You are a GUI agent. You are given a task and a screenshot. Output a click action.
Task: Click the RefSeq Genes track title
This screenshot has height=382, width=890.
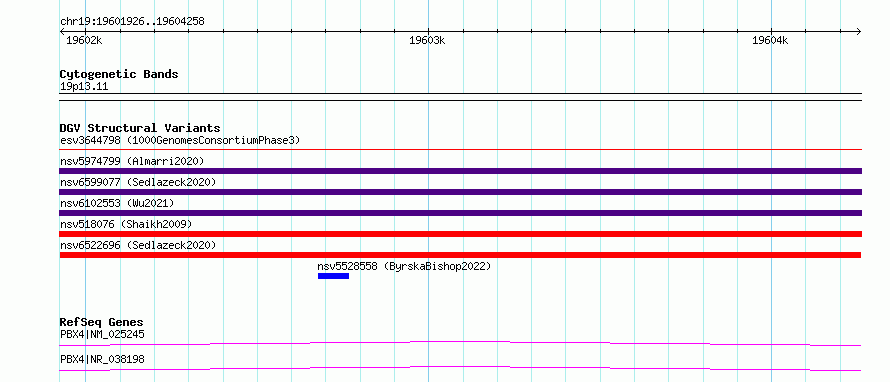point(102,322)
